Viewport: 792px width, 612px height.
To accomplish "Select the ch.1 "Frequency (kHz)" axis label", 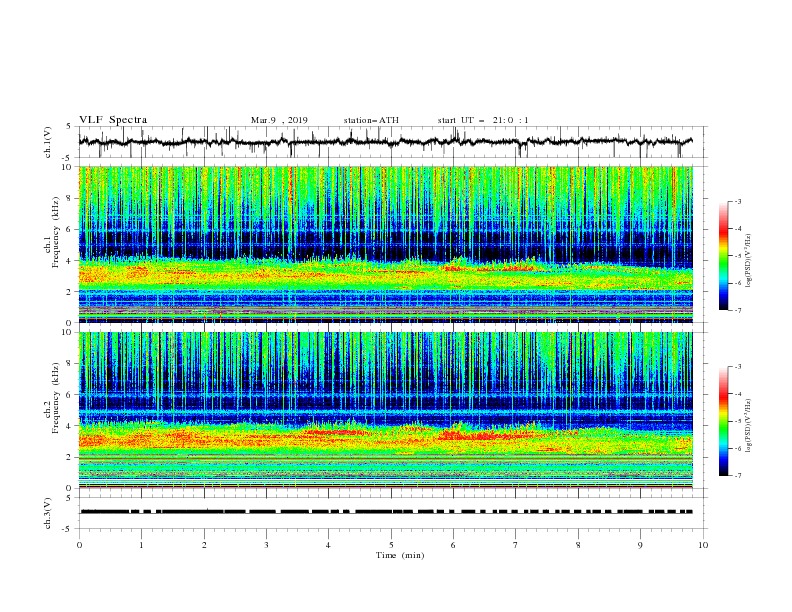I will point(55,234).
